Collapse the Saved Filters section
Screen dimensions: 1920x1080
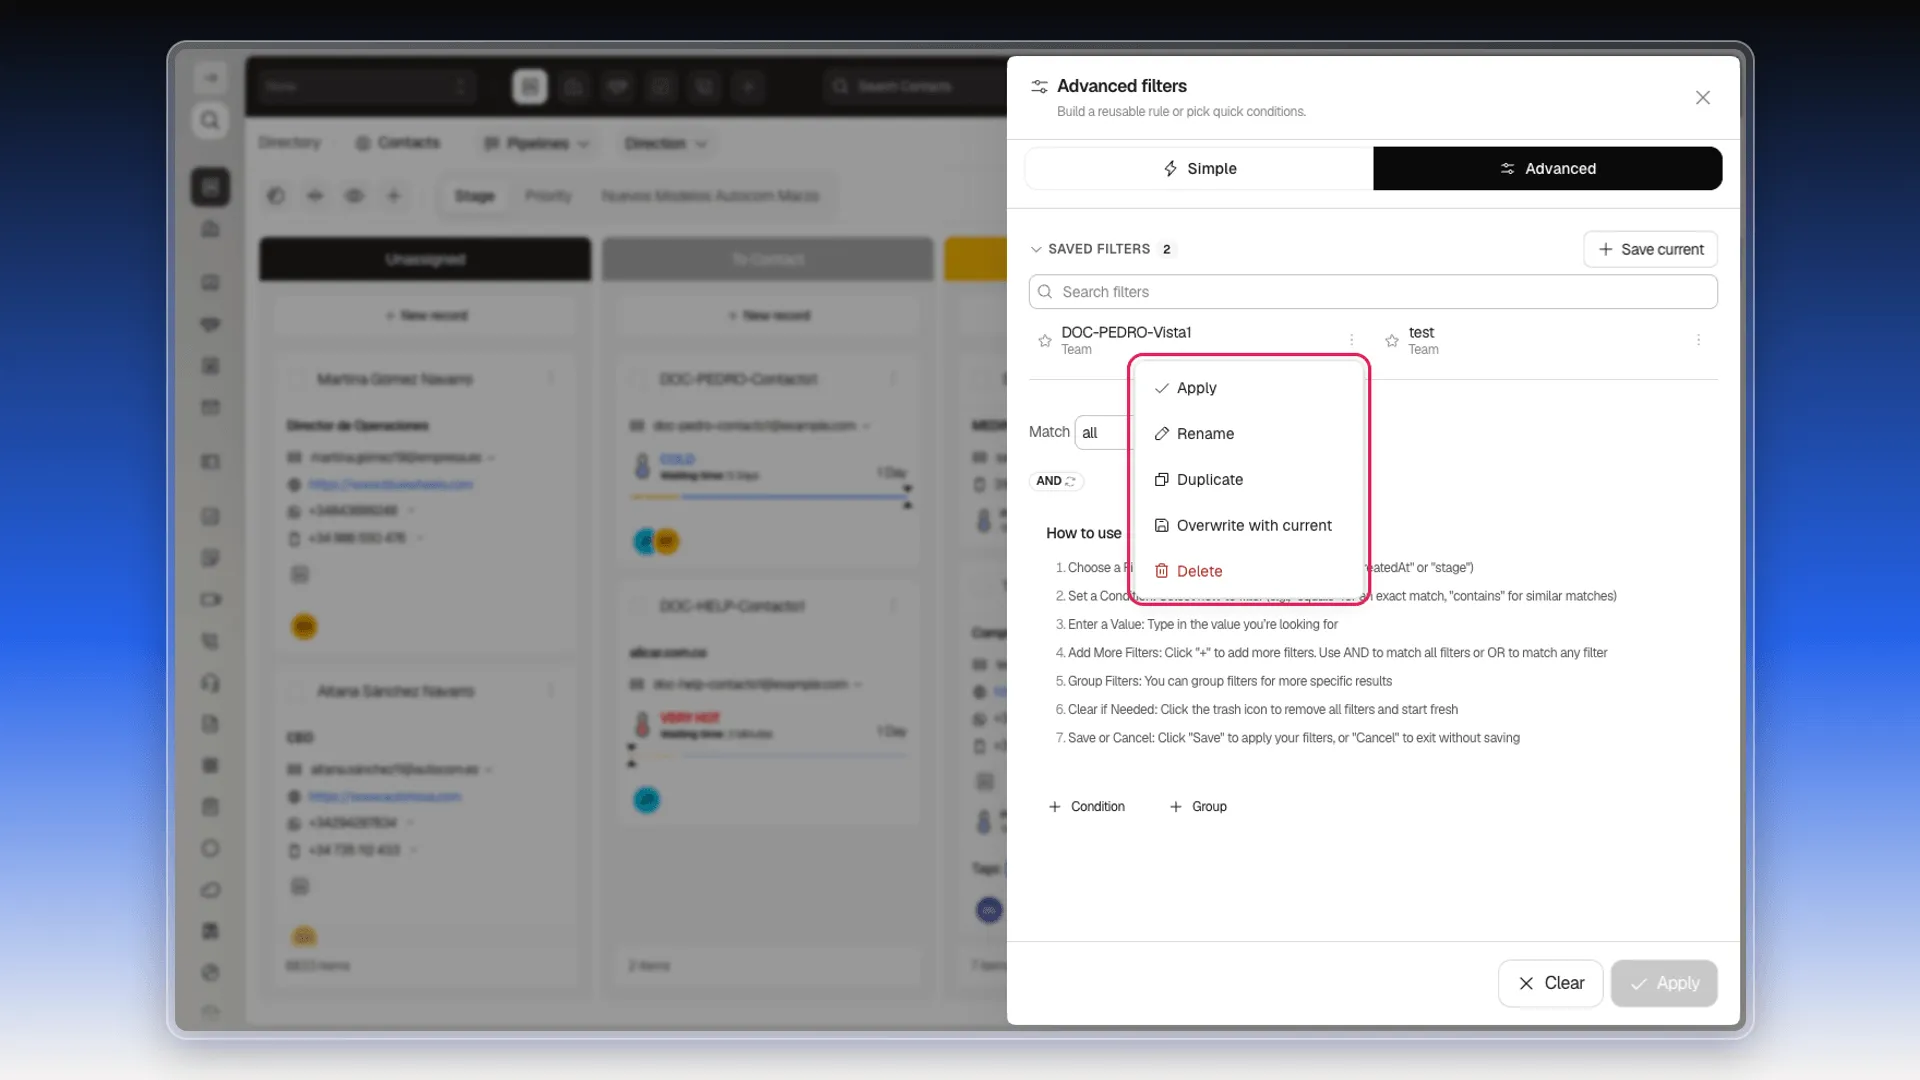[1036, 250]
